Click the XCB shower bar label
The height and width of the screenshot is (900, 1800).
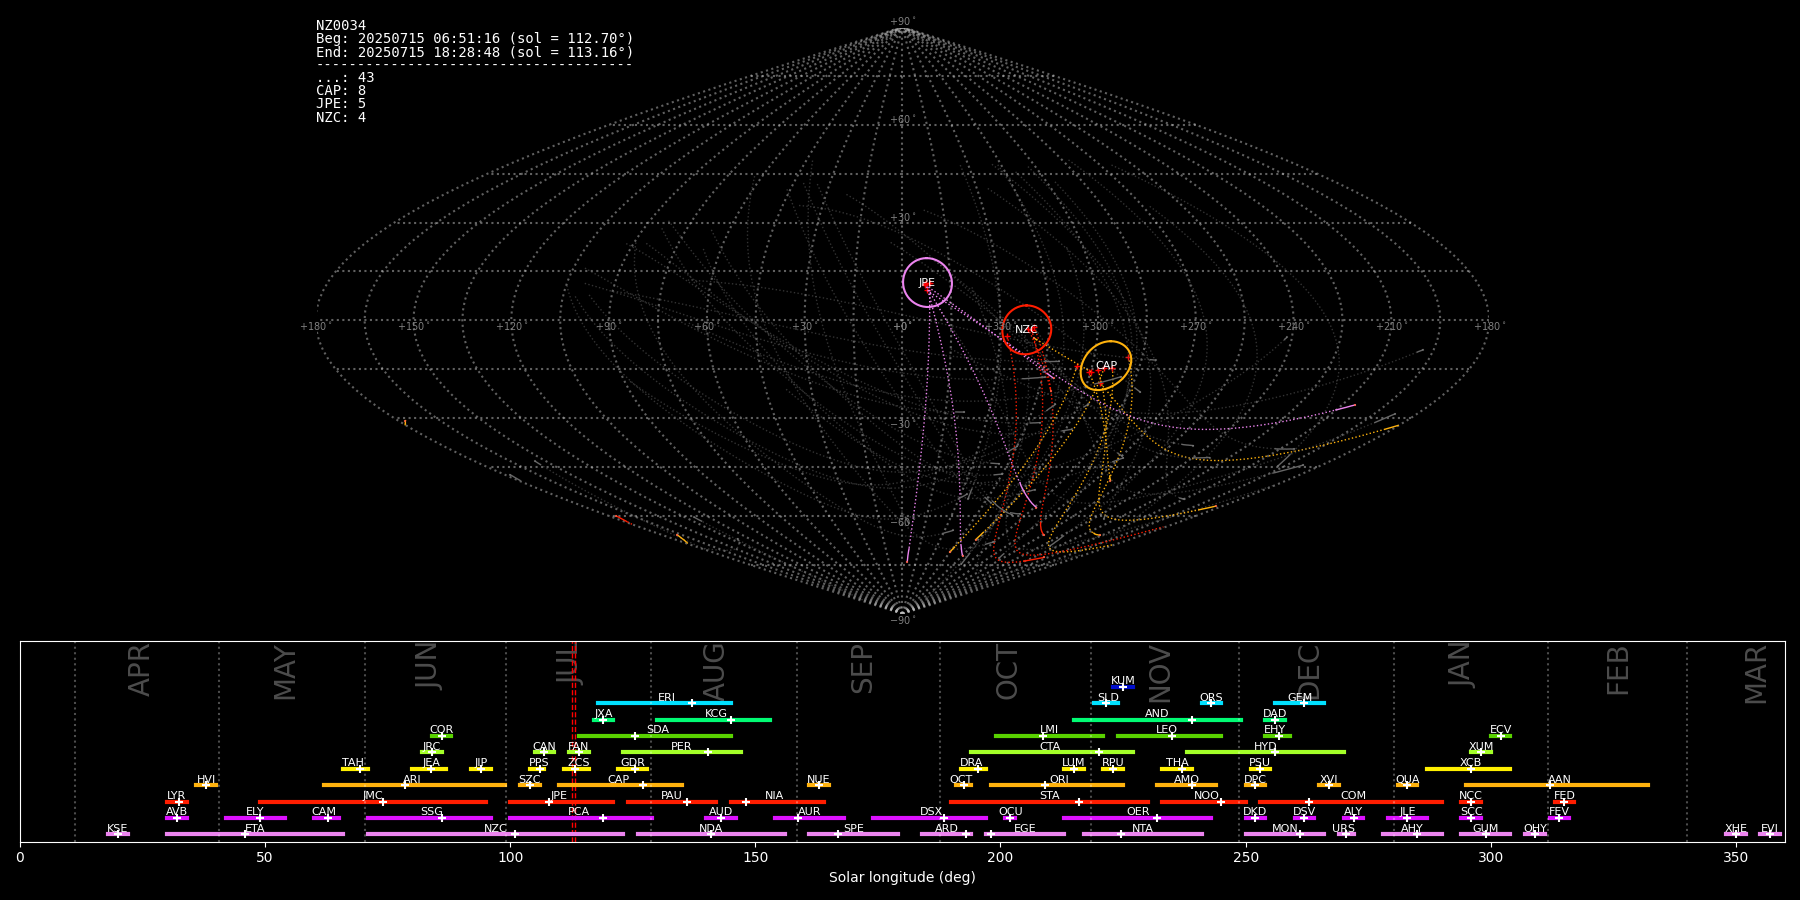coord(1471,763)
